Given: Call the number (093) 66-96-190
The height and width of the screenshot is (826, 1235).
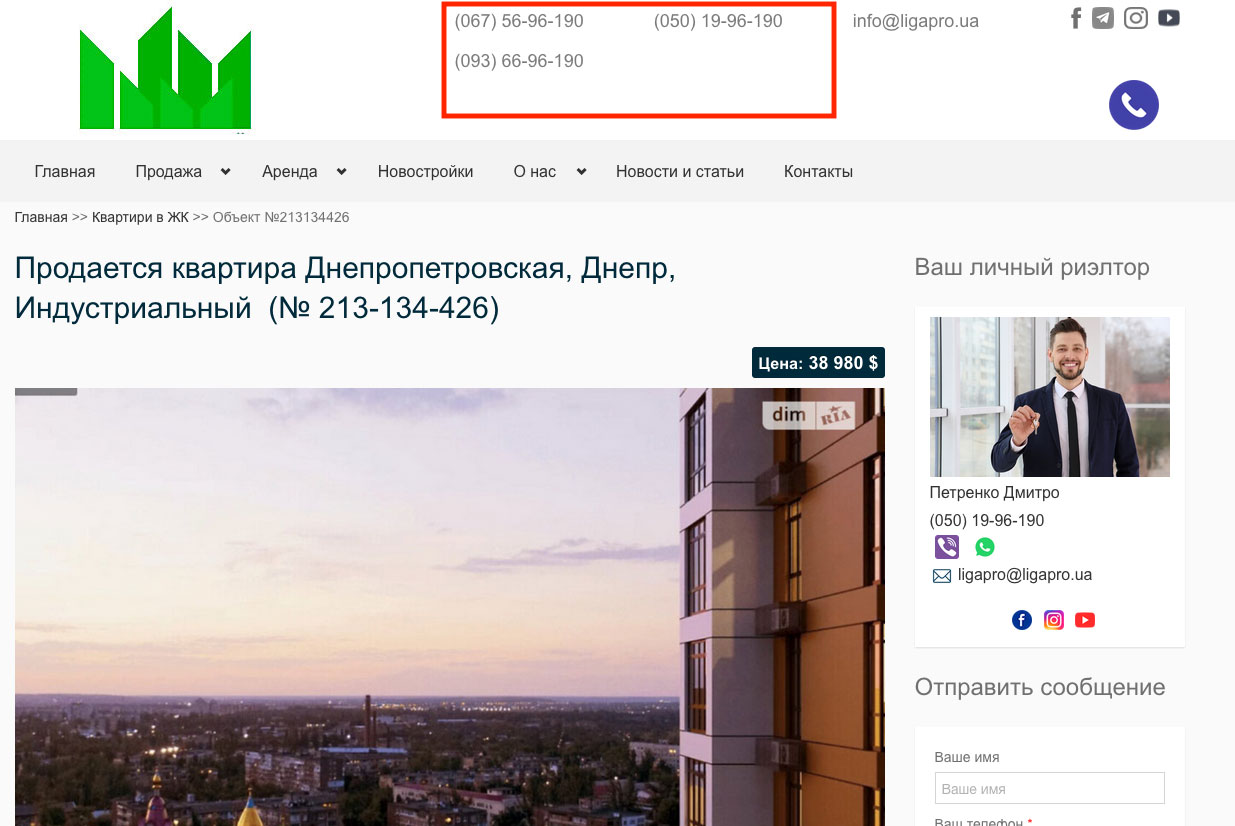Looking at the screenshot, I should (x=519, y=61).
